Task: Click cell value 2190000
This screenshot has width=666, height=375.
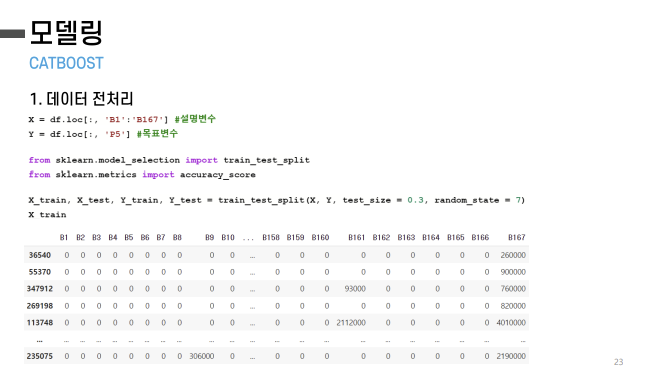Action: pyautogui.click(x=511, y=356)
